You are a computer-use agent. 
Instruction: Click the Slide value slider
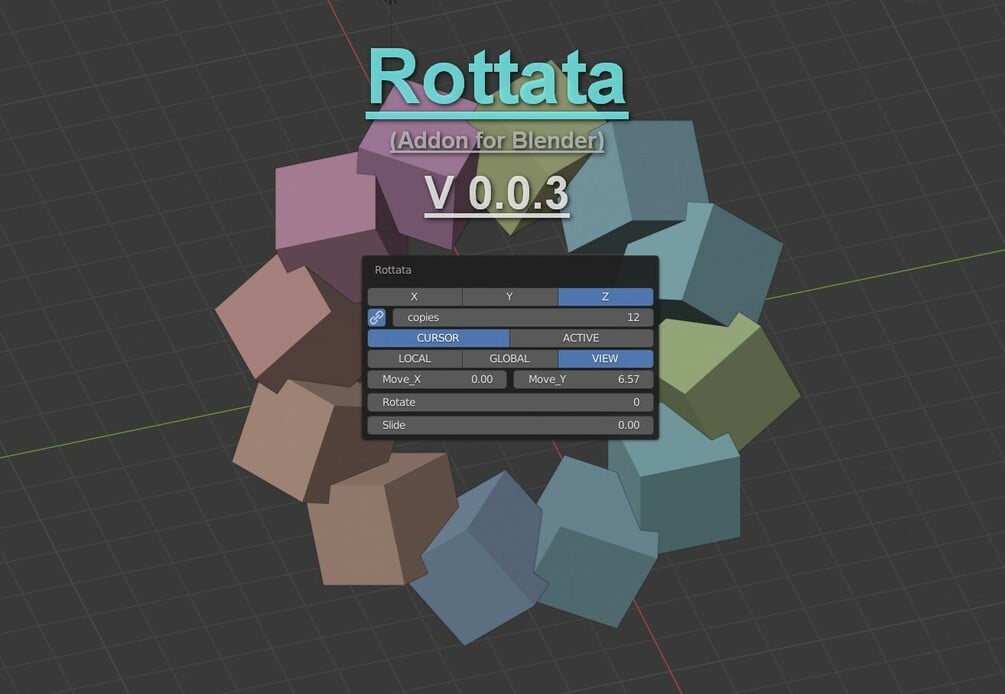tap(510, 425)
